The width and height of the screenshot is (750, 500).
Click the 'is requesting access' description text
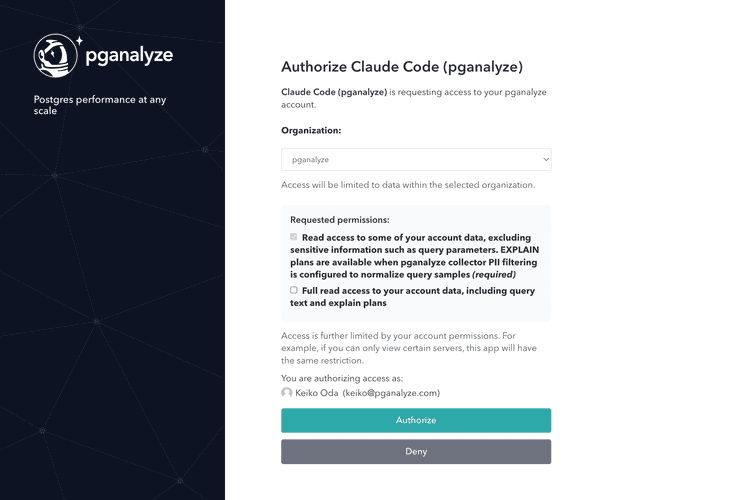(x=414, y=98)
